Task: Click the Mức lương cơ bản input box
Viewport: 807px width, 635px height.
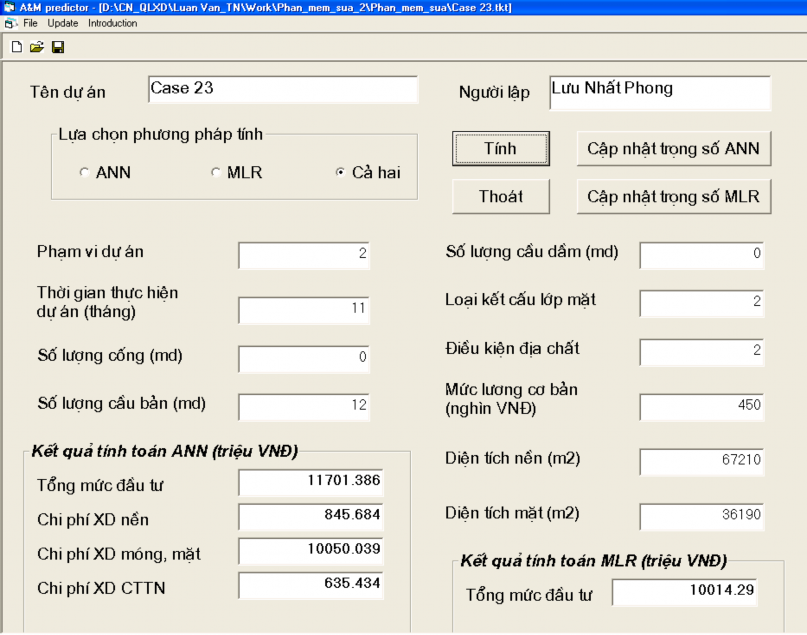Action: tap(701, 406)
